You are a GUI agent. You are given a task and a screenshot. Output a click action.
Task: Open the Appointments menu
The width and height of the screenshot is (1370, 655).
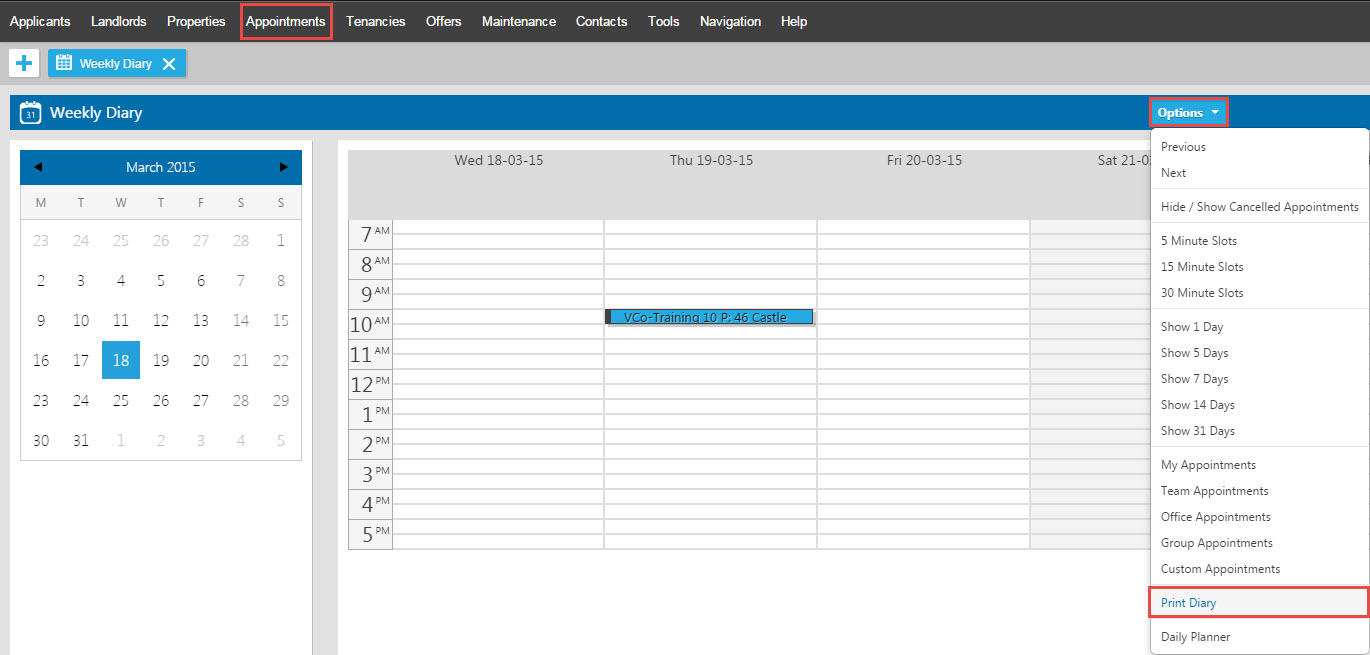285,21
